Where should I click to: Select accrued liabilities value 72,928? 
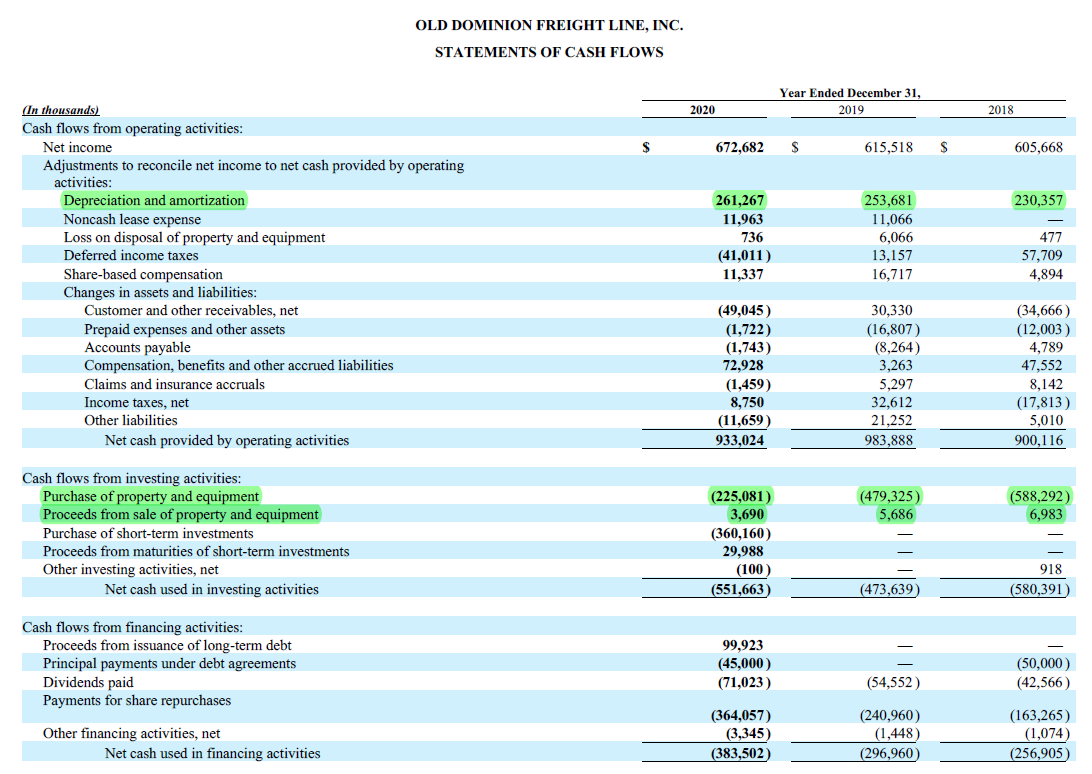tap(742, 366)
